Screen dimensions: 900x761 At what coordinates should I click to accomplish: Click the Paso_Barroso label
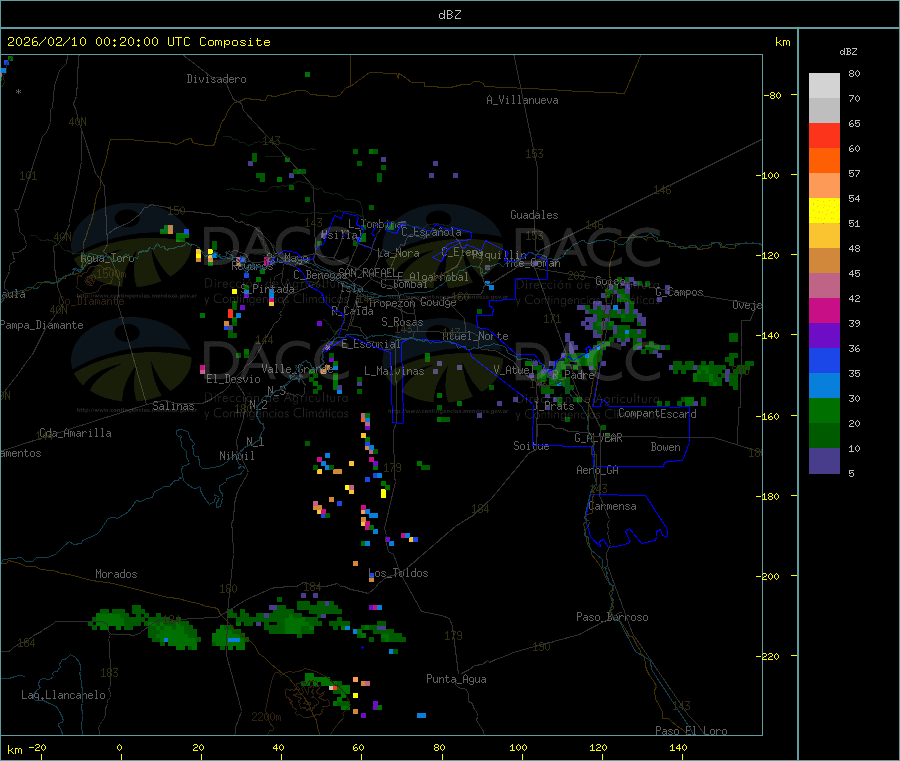click(x=612, y=617)
